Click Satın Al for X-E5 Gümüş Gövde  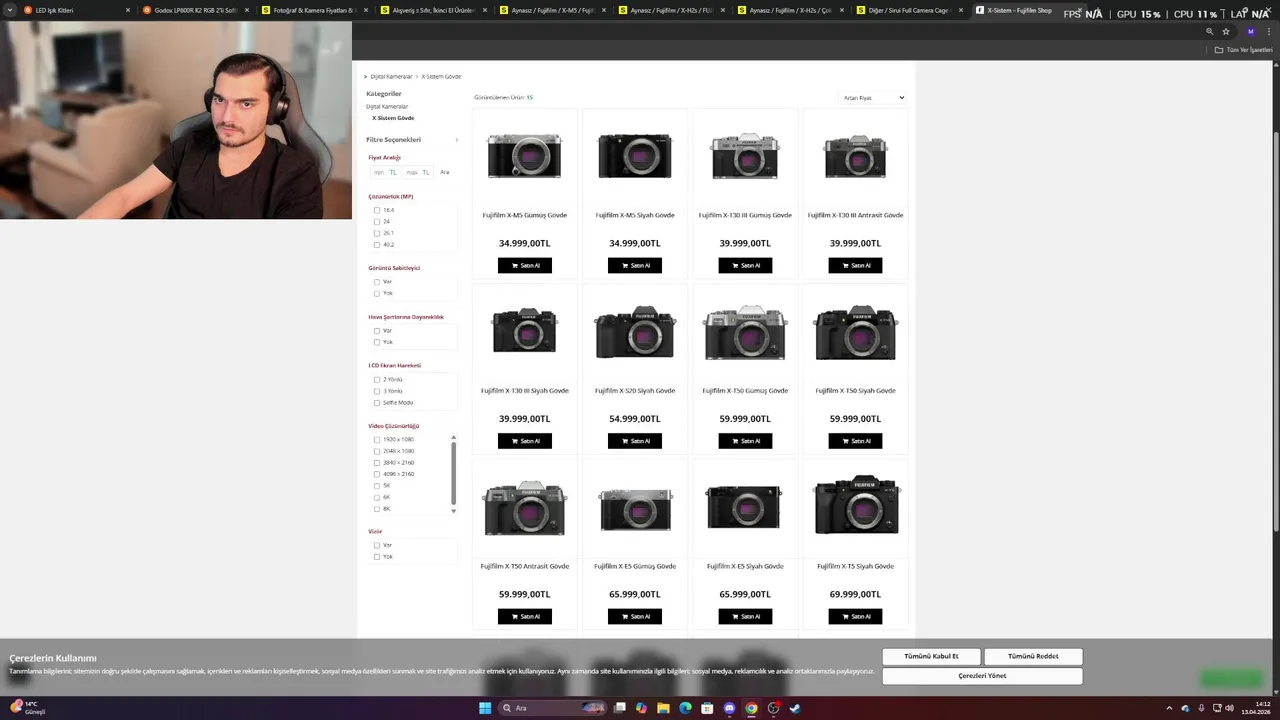pyautogui.click(x=635, y=617)
